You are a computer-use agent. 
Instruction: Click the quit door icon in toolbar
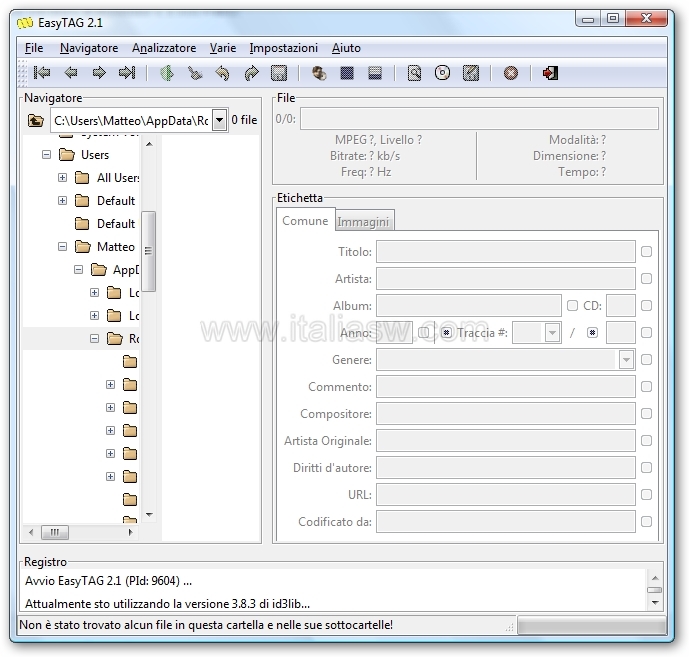tap(550, 73)
